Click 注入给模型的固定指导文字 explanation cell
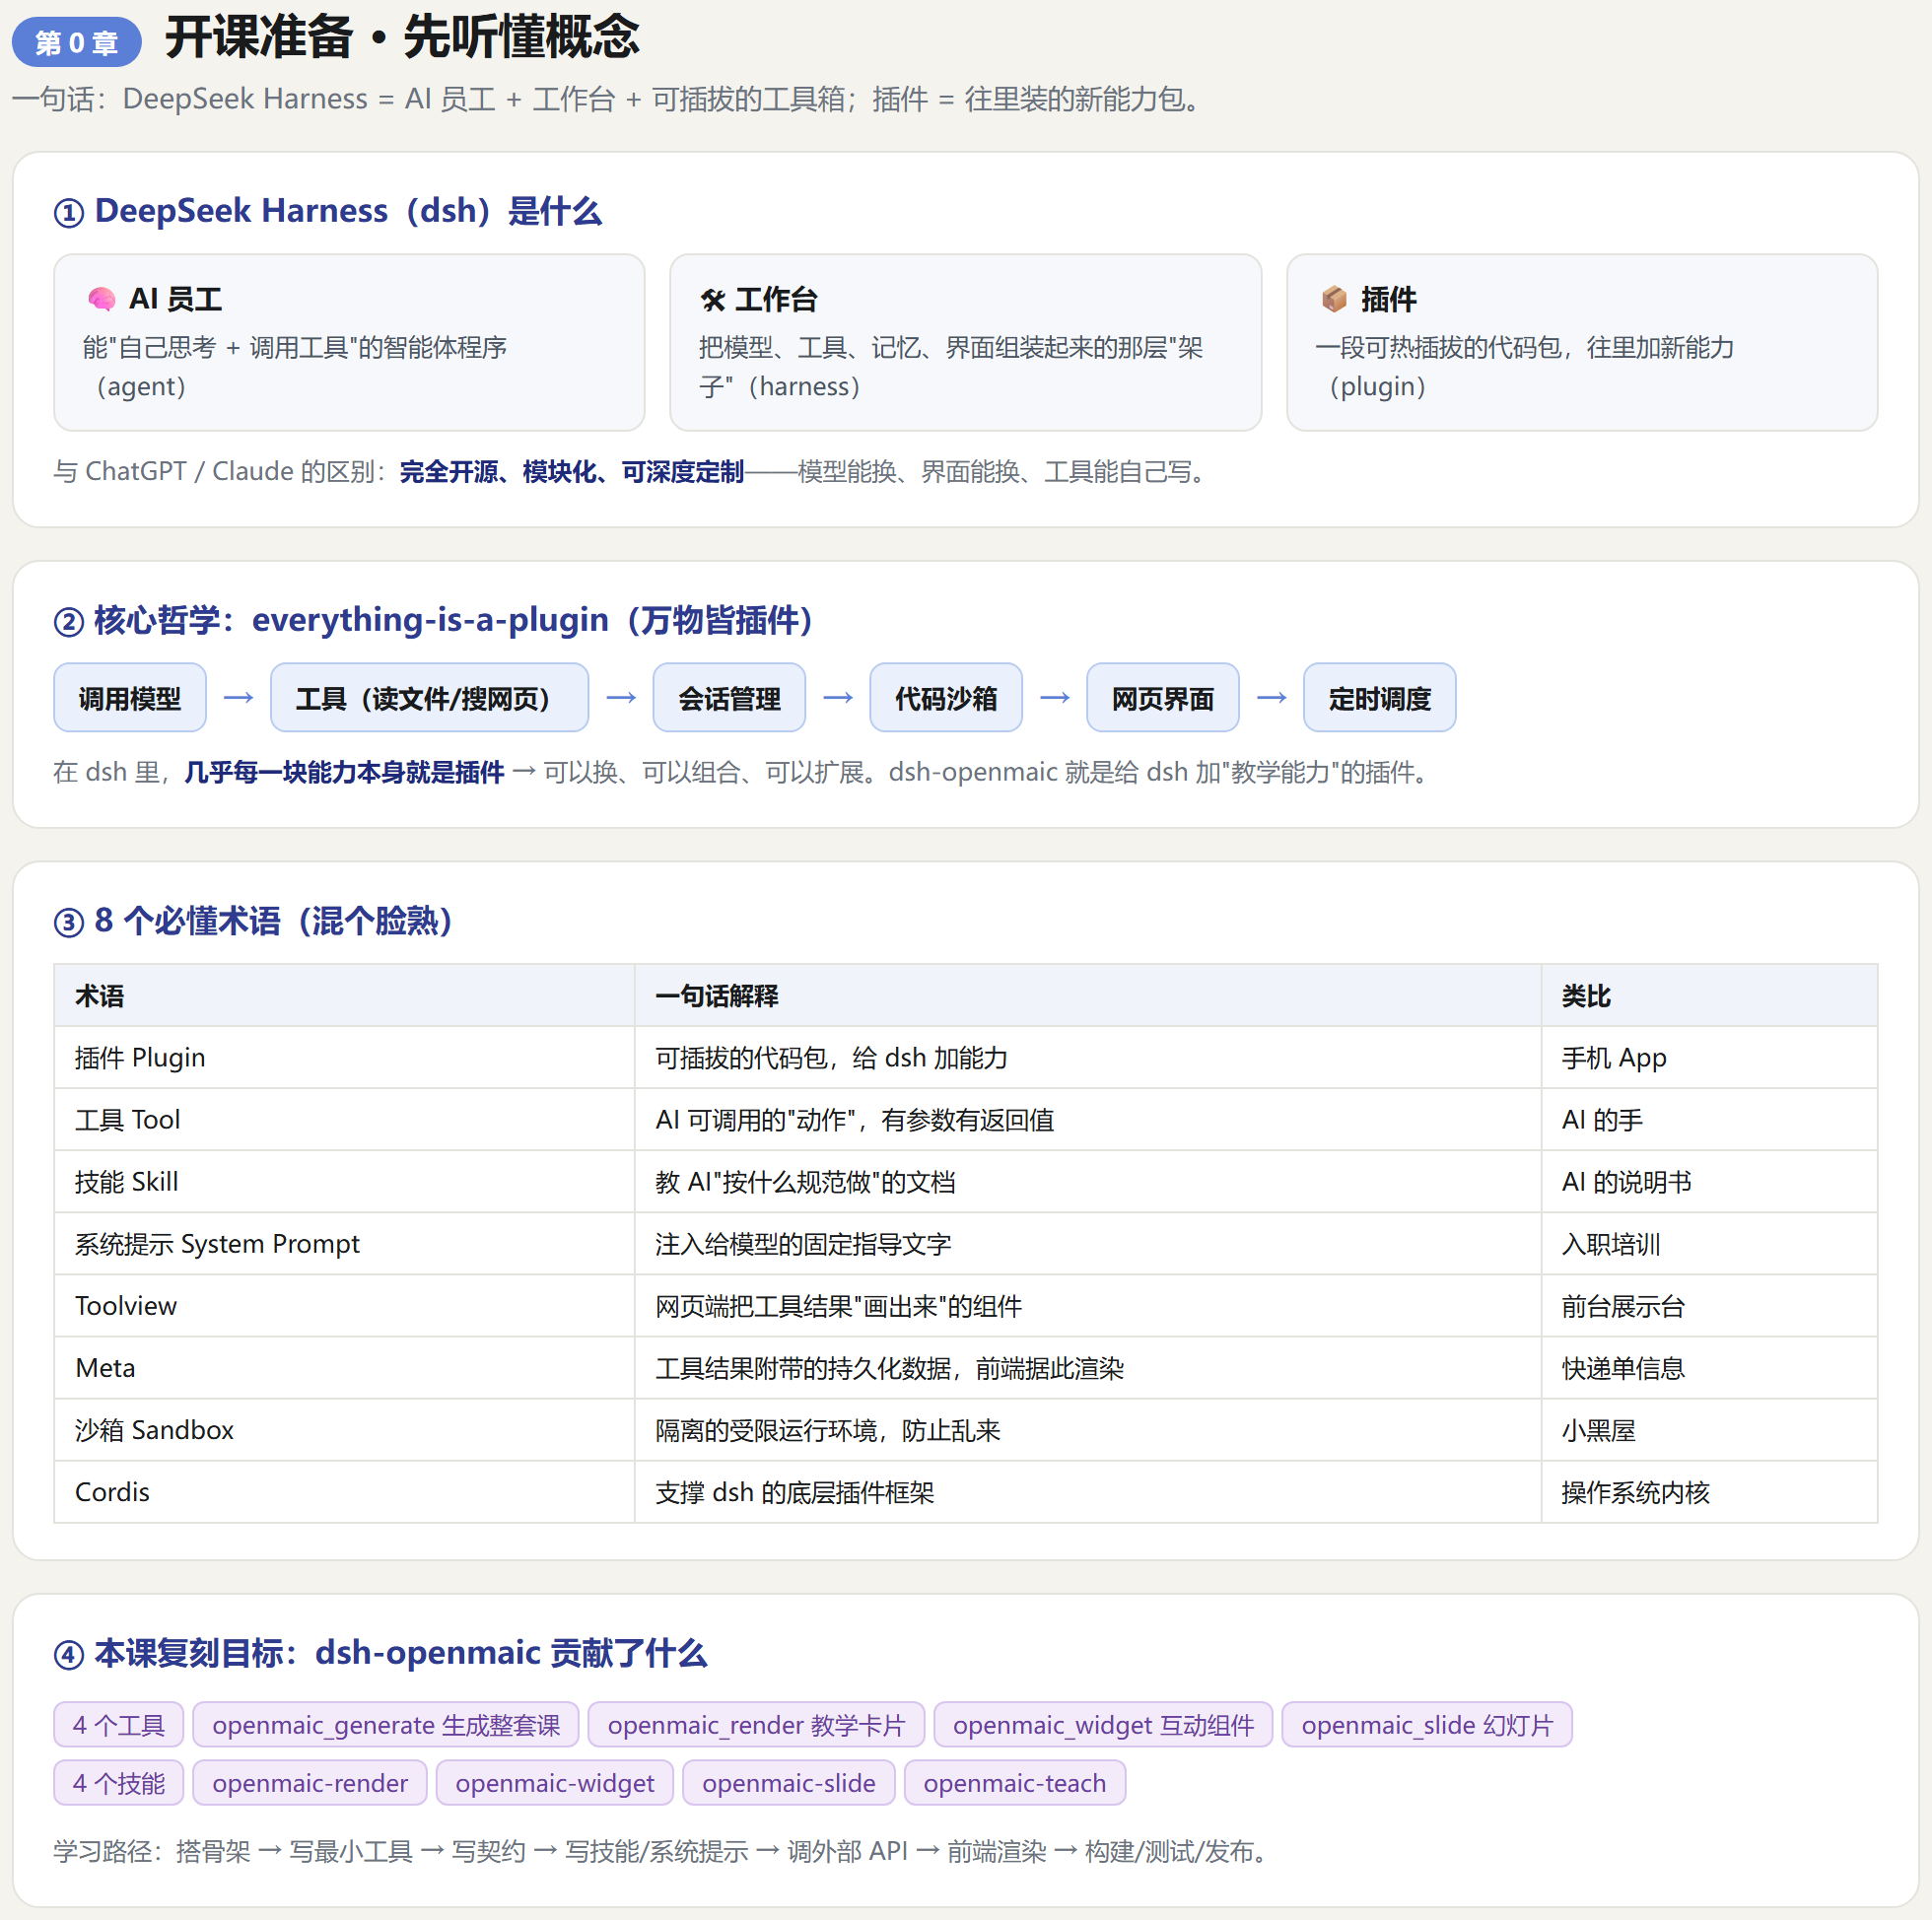The image size is (1932, 1920). coord(1088,1244)
